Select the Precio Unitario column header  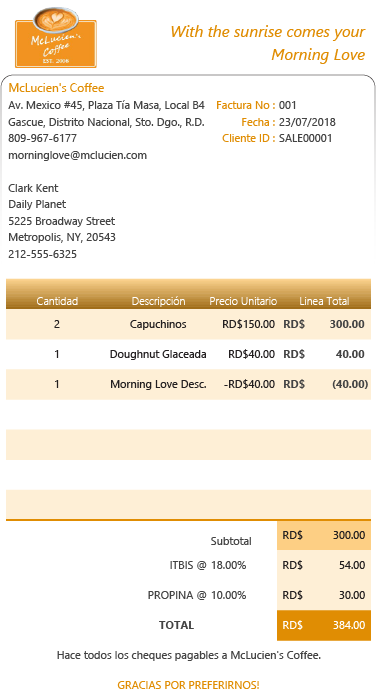click(x=243, y=301)
